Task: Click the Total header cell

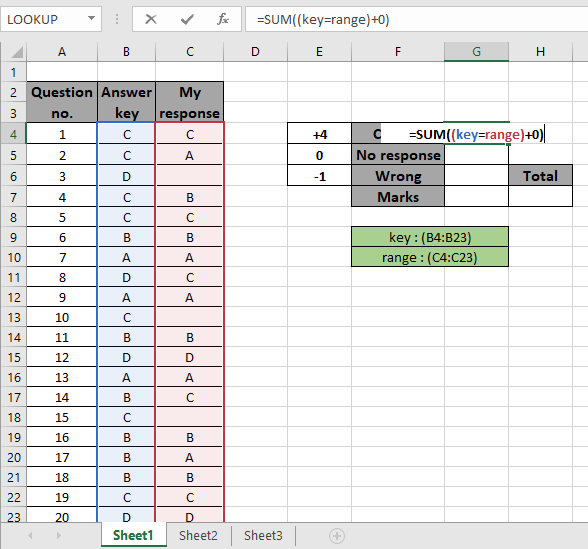Action: point(540,176)
